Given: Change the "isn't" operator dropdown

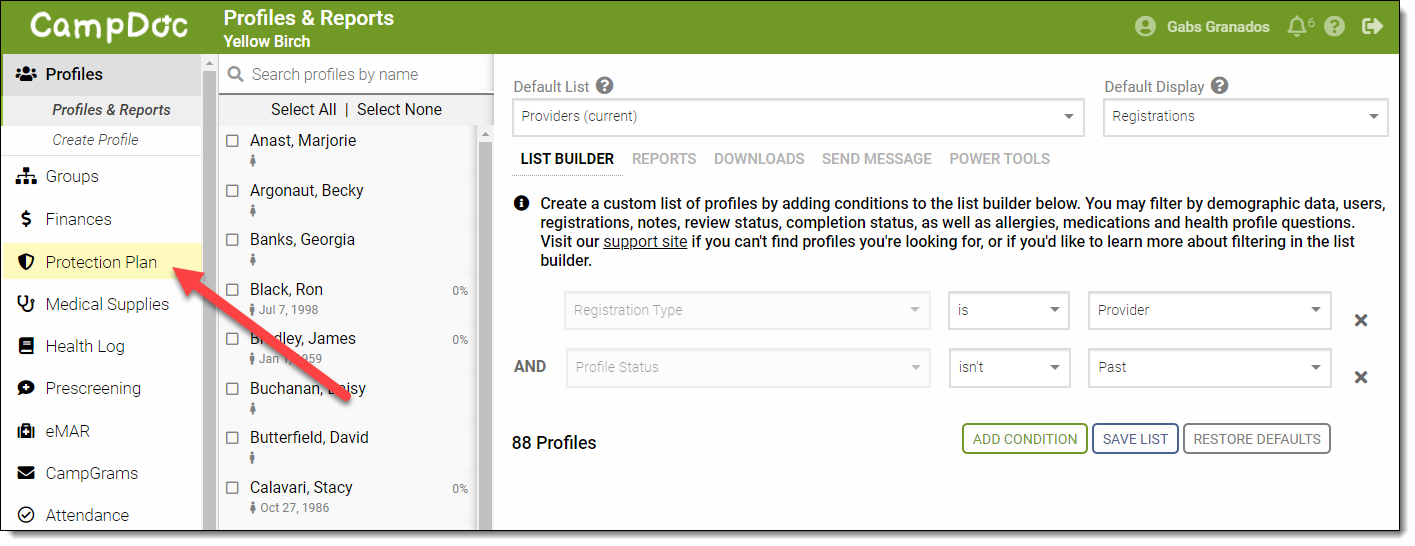Looking at the screenshot, I should [x=1009, y=368].
